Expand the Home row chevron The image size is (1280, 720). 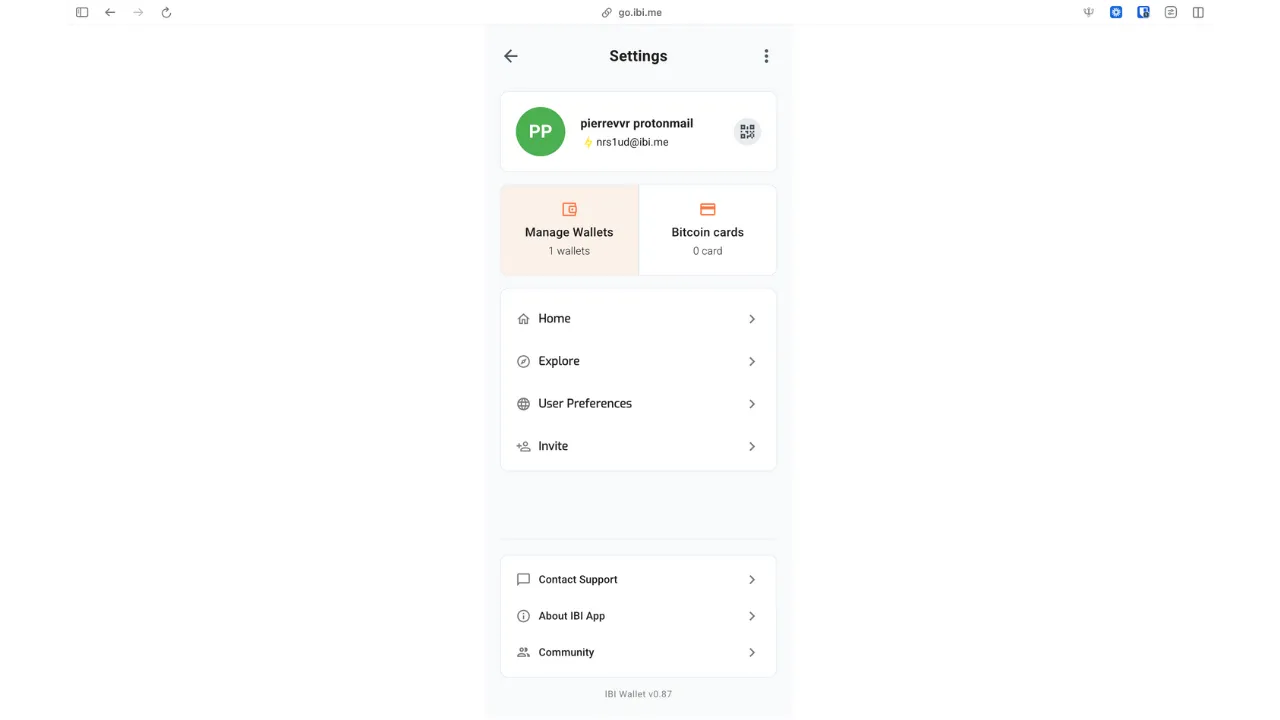click(x=752, y=319)
